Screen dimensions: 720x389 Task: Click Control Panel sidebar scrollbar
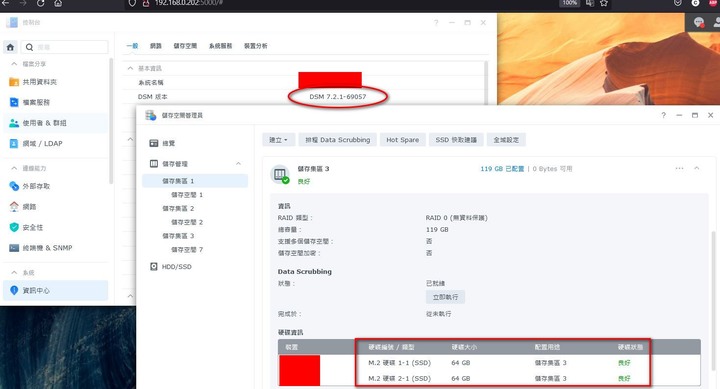point(111,122)
